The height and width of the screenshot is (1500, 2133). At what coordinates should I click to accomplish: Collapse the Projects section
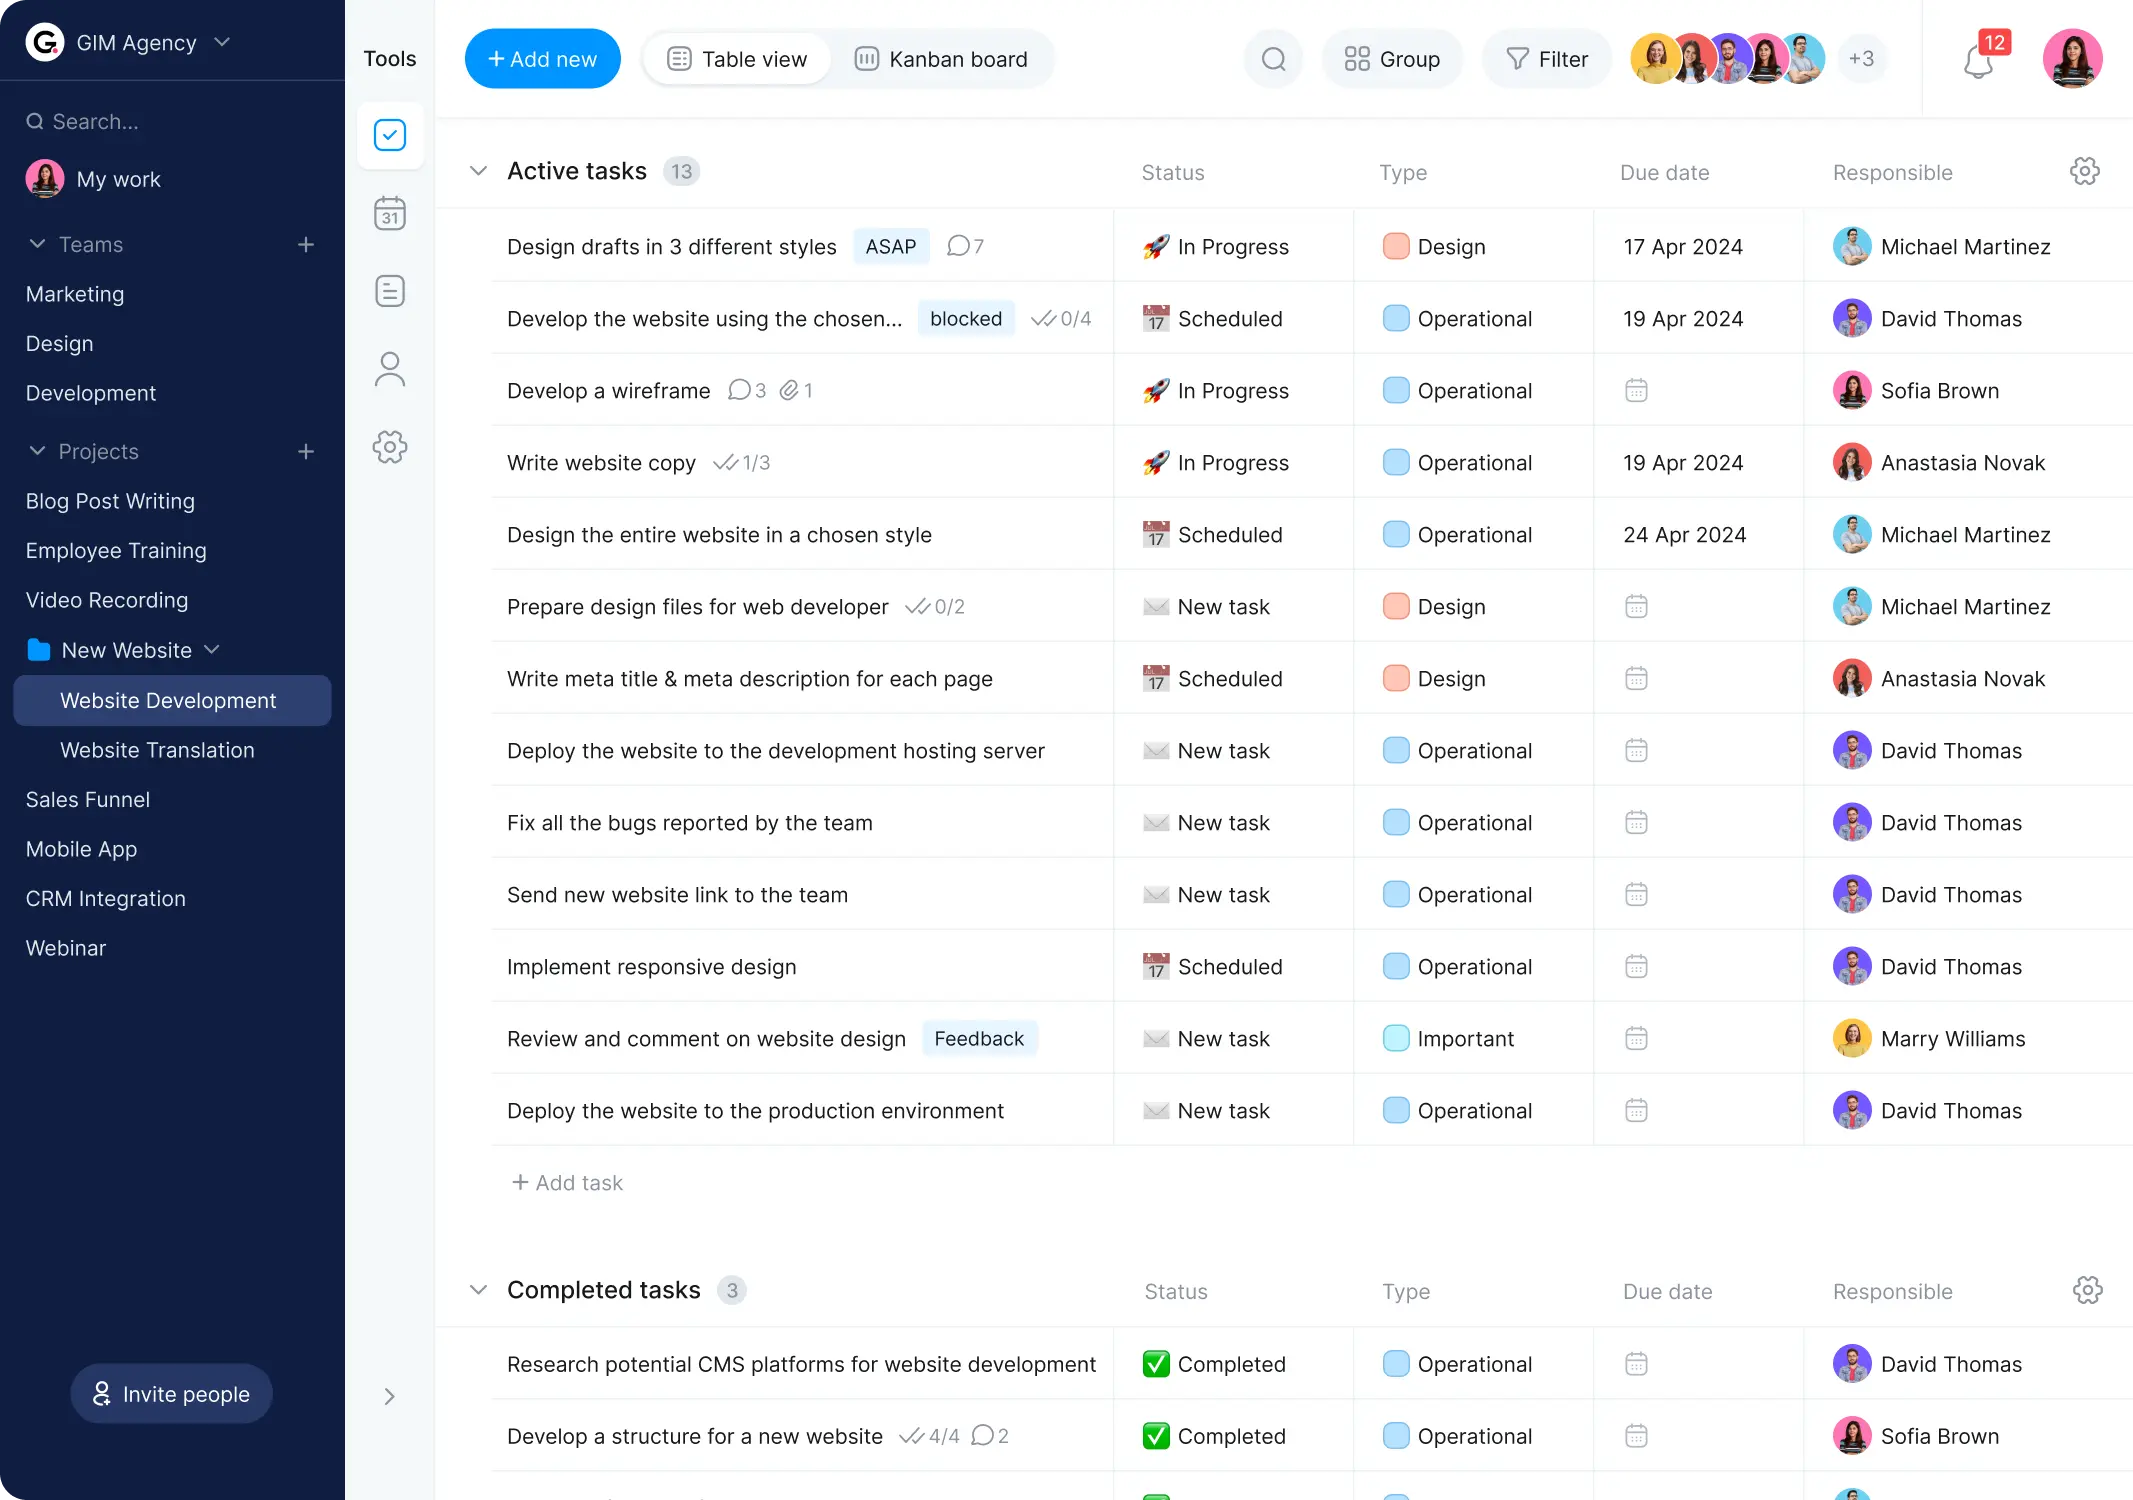(38, 451)
